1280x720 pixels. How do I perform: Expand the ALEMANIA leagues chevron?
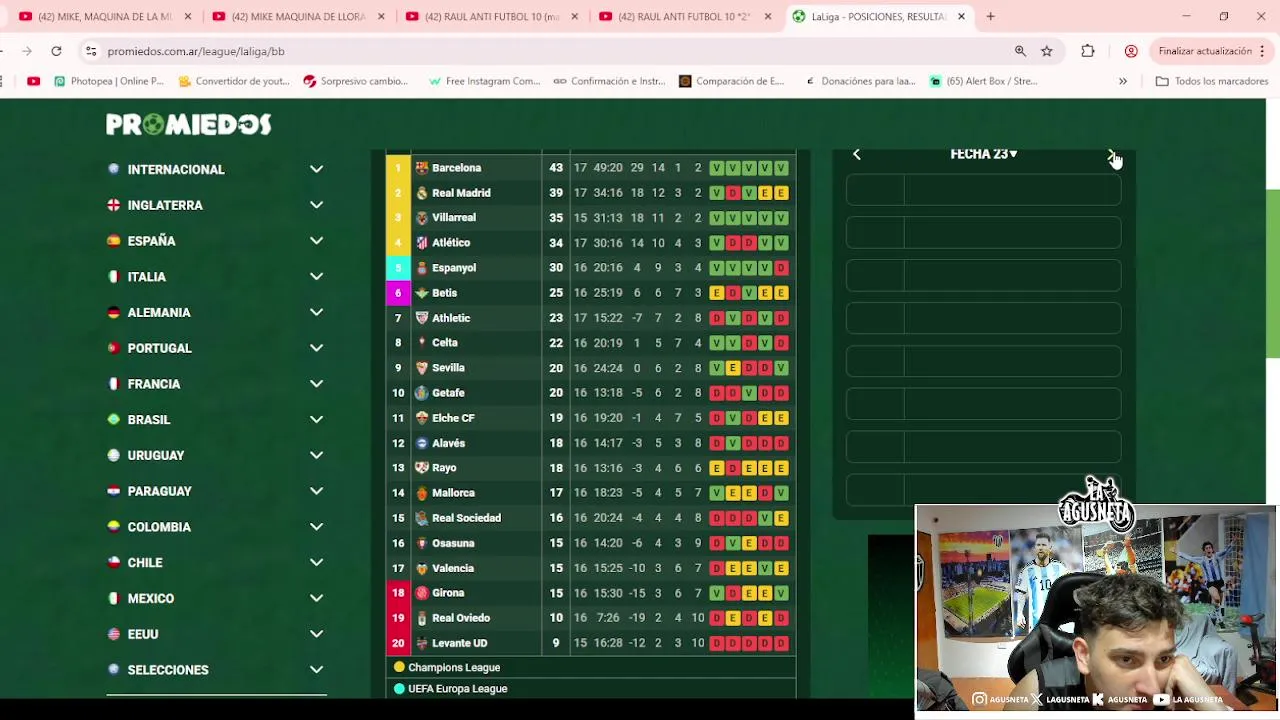(x=316, y=312)
